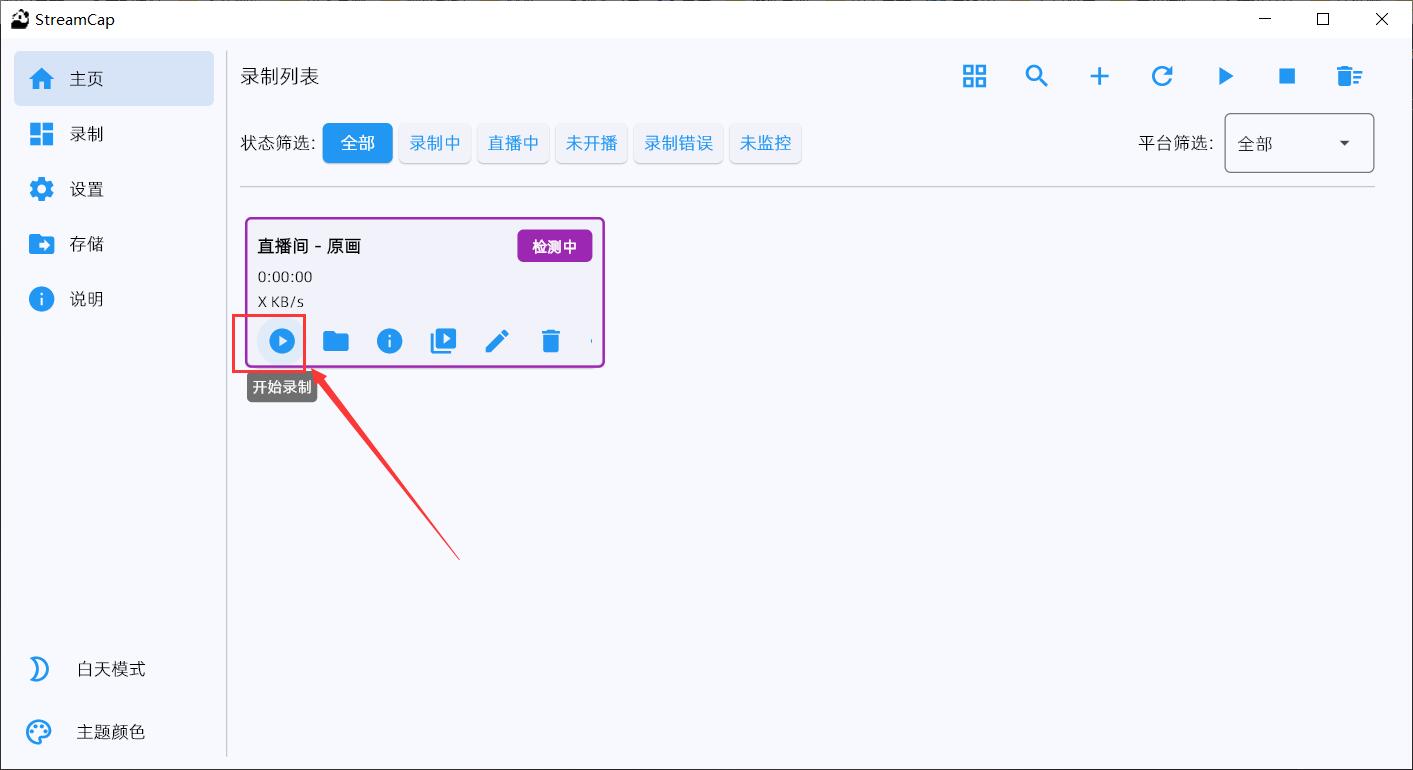
Task: Edit the 直播间 recording settings
Action: tap(497, 341)
